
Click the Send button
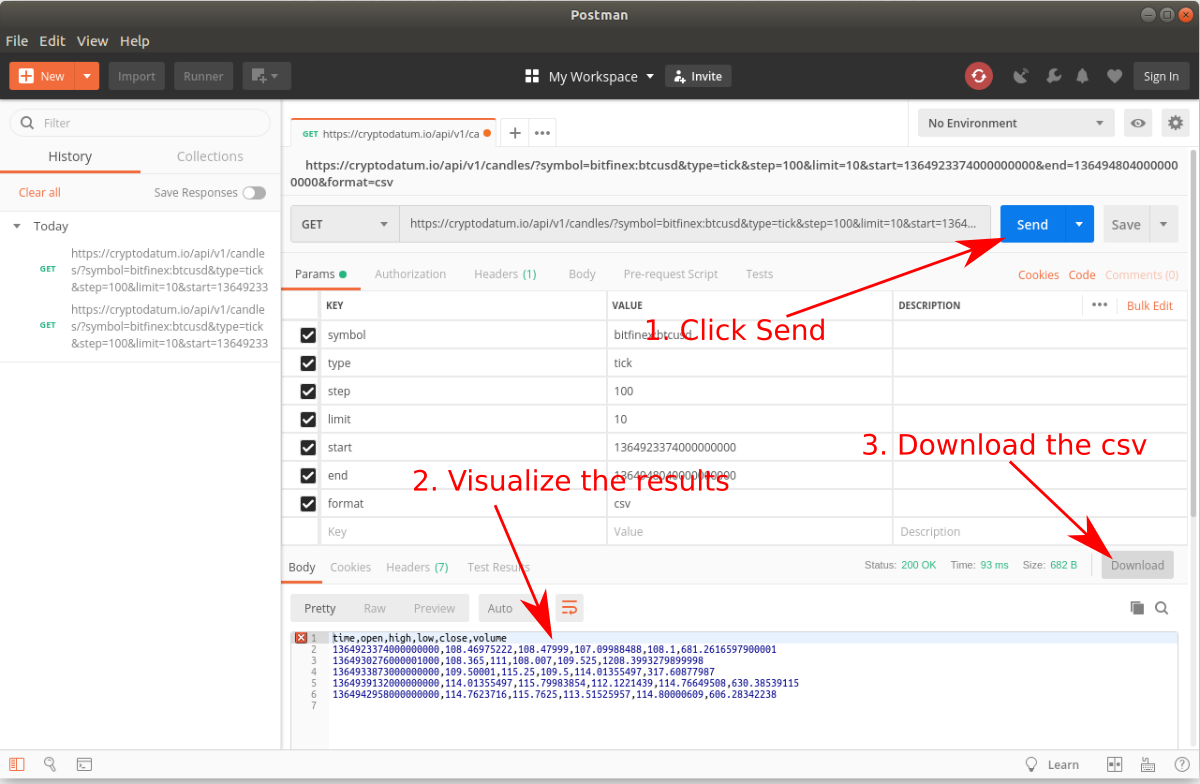coord(1033,225)
